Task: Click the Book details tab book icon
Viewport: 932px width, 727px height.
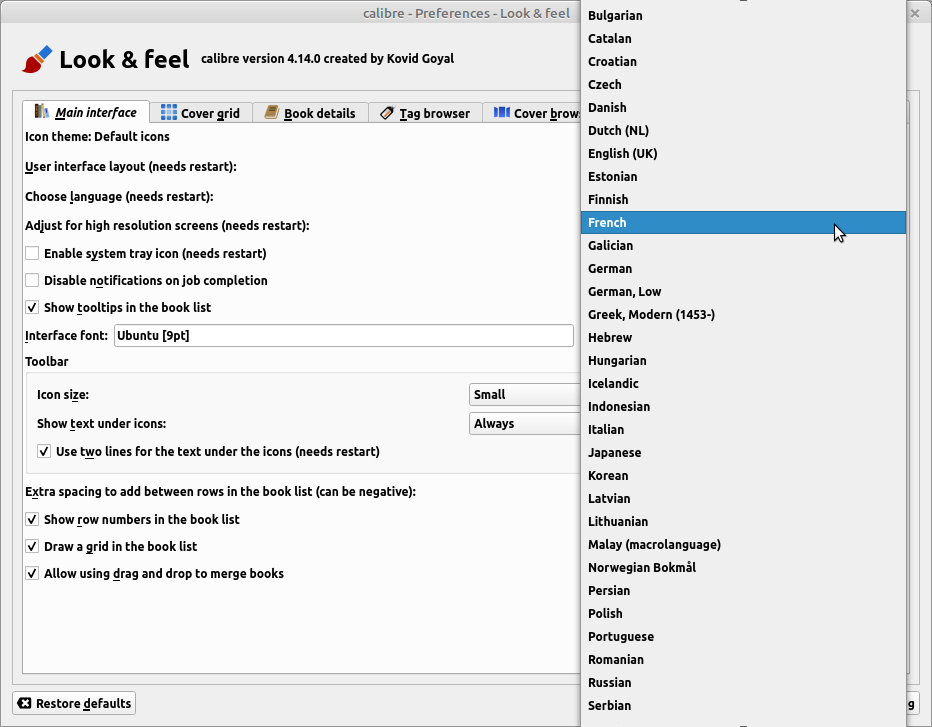Action: 272,112
